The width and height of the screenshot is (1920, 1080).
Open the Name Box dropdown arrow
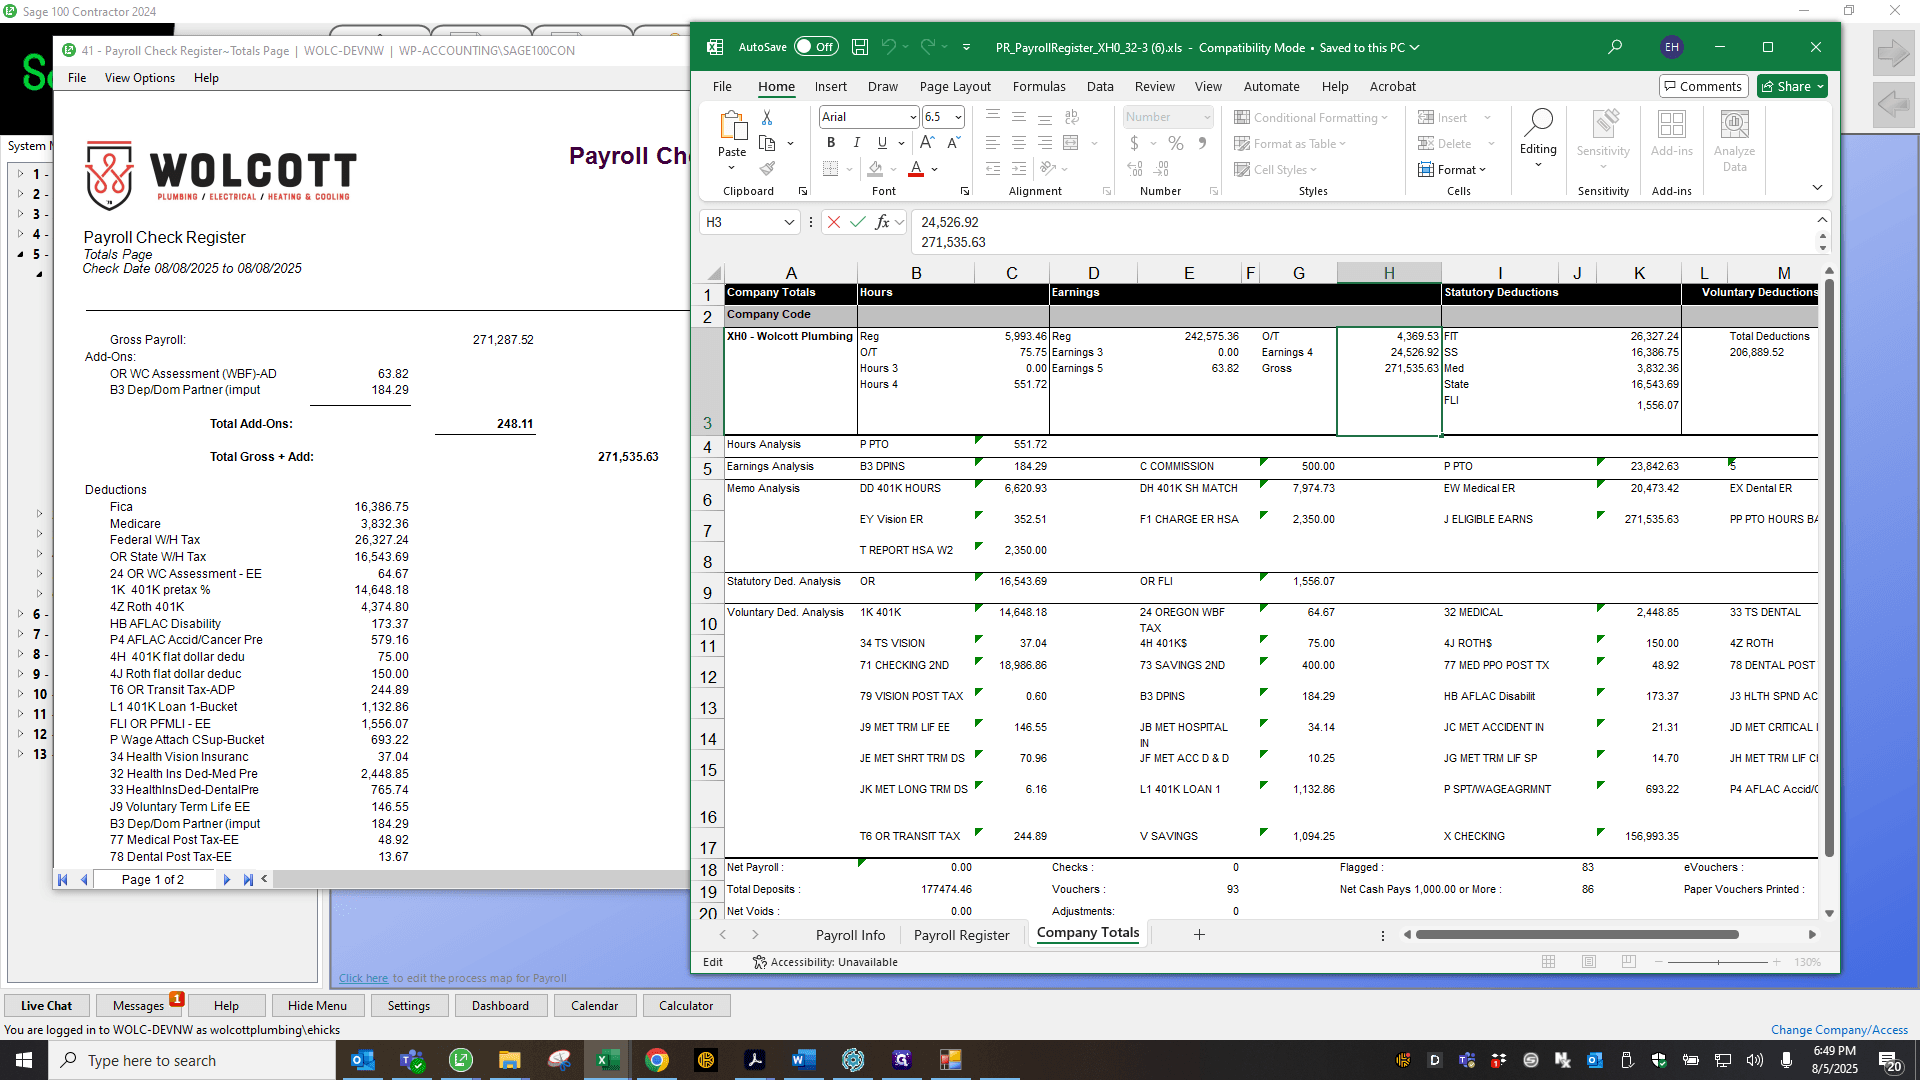789,222
